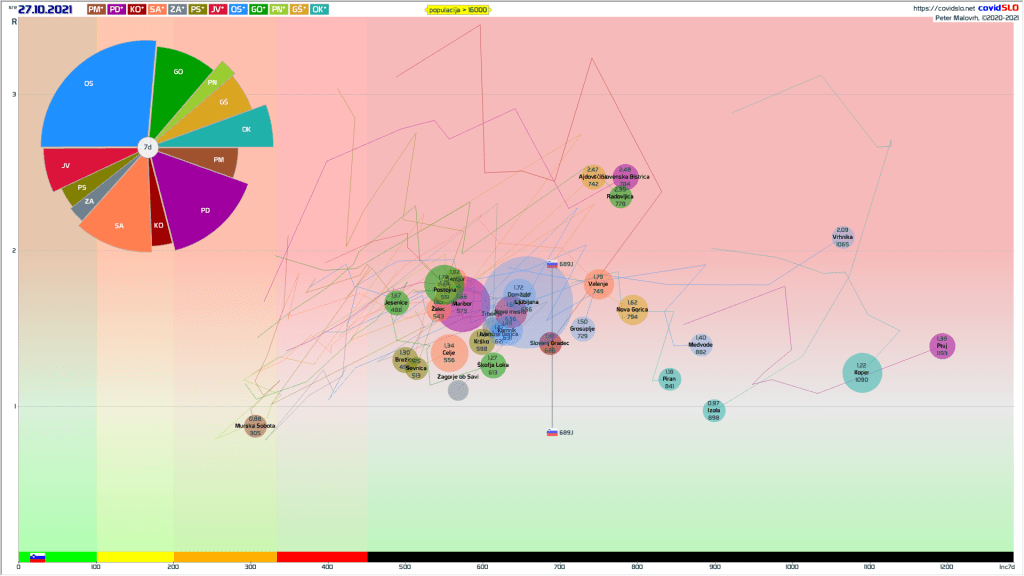This screenshot has height=576, width=1024.
Task: Select the Koper bubble
Action: tap(862, 373)
